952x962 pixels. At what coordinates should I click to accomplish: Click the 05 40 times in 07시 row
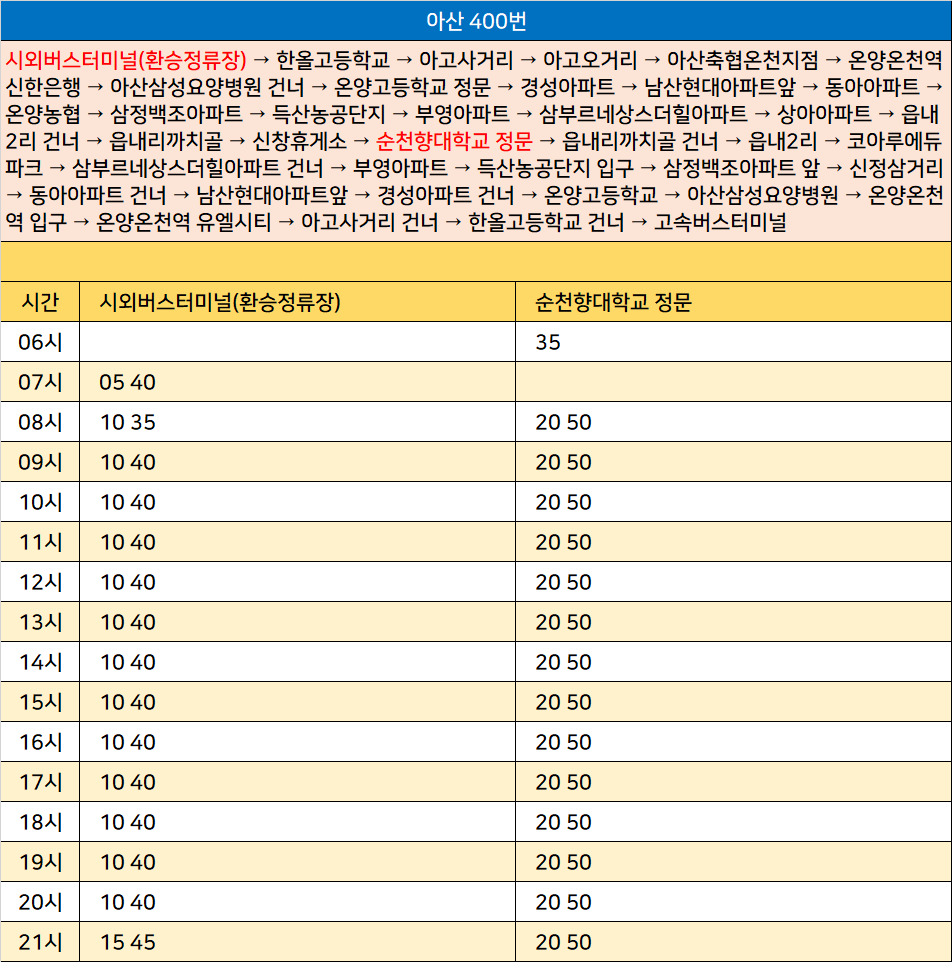(x=128, y=382)
